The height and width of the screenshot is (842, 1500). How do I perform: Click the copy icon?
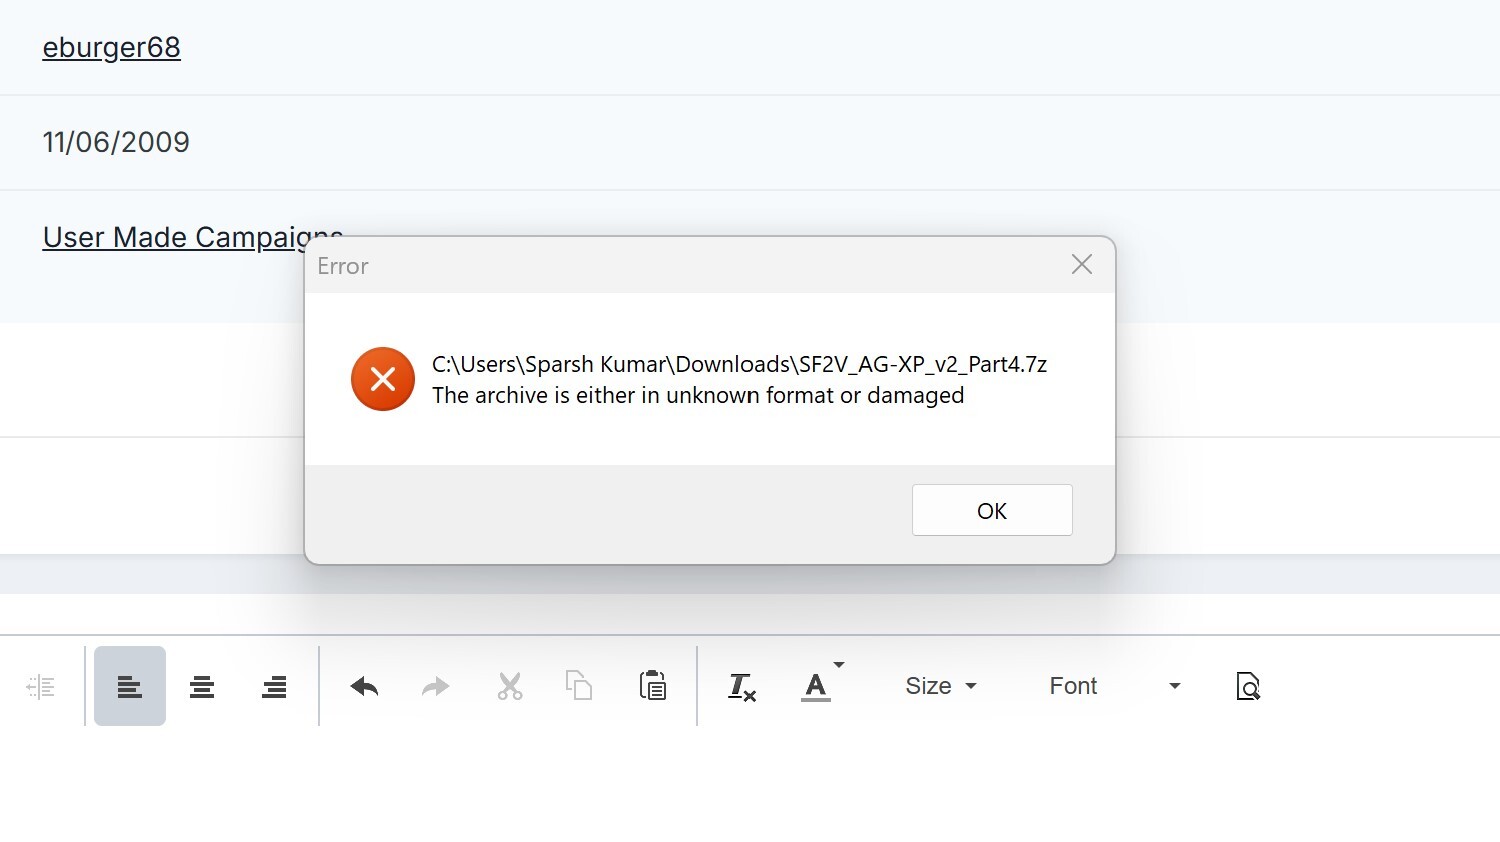coord(579,686)
